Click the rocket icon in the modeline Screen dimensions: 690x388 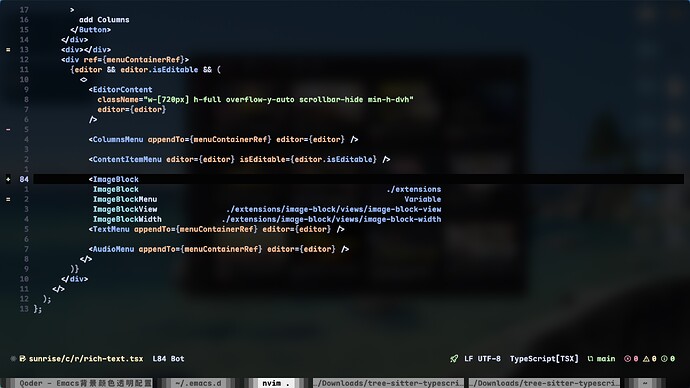(x=454, y=359)
